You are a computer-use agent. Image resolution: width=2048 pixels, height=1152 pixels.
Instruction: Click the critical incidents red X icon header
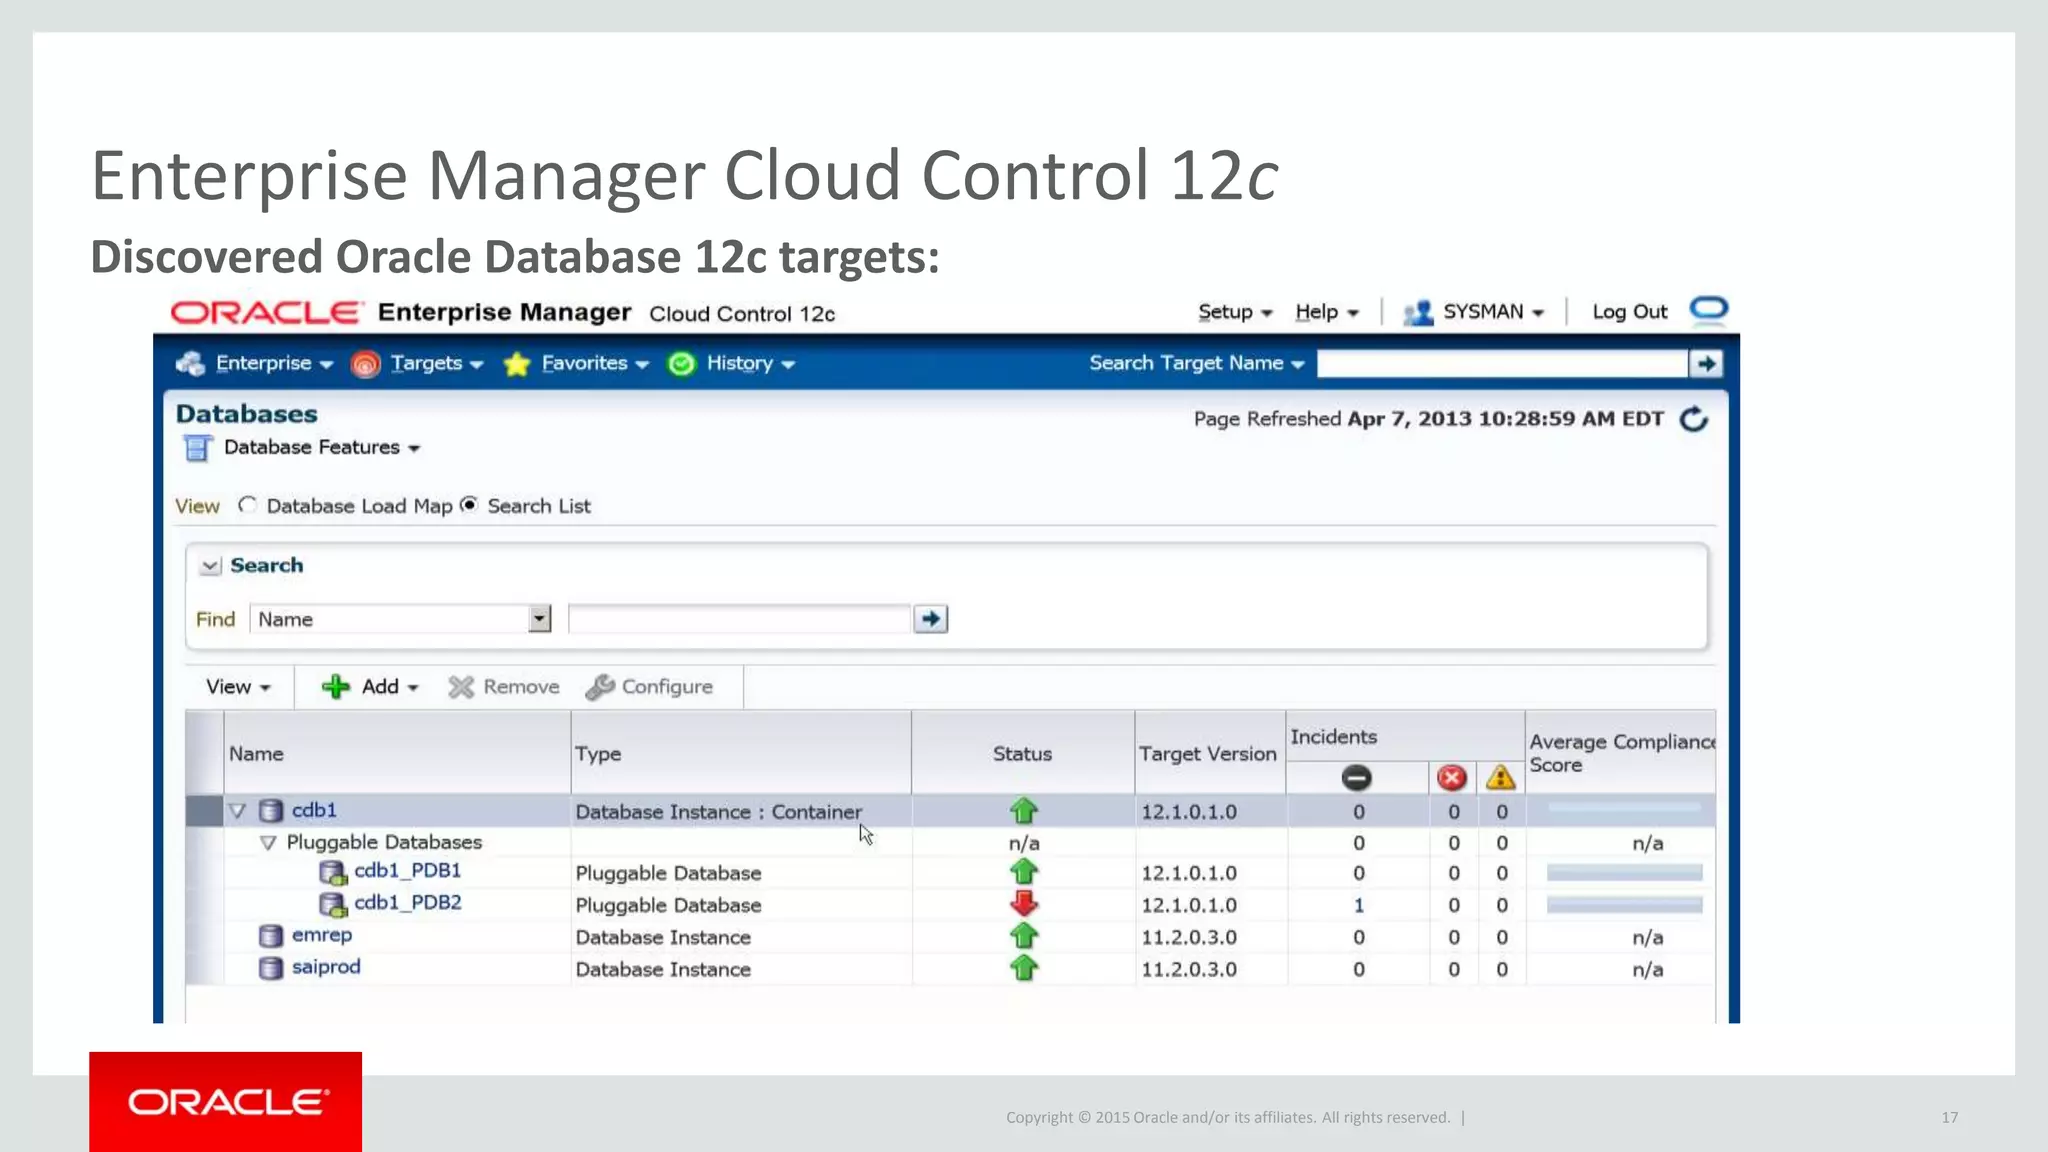tap(1452, 777)
